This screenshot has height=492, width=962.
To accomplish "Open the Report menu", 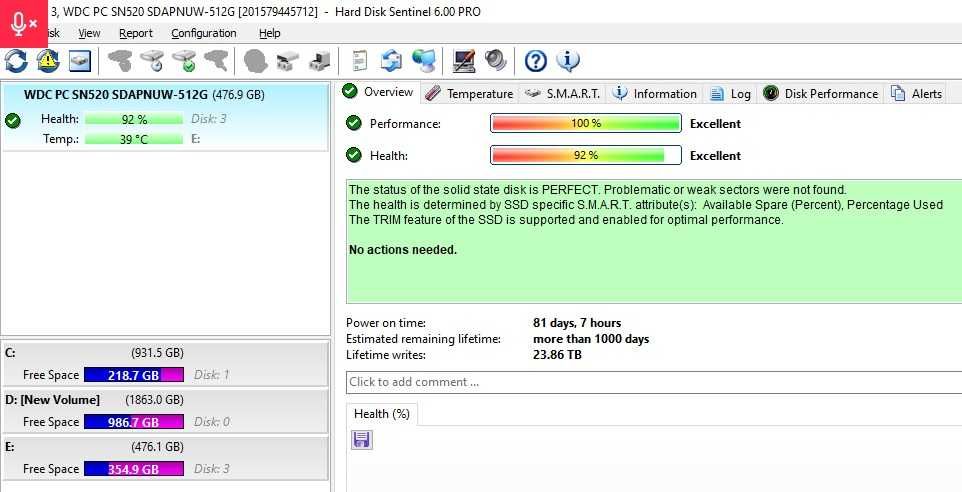I will click(136, 33).
